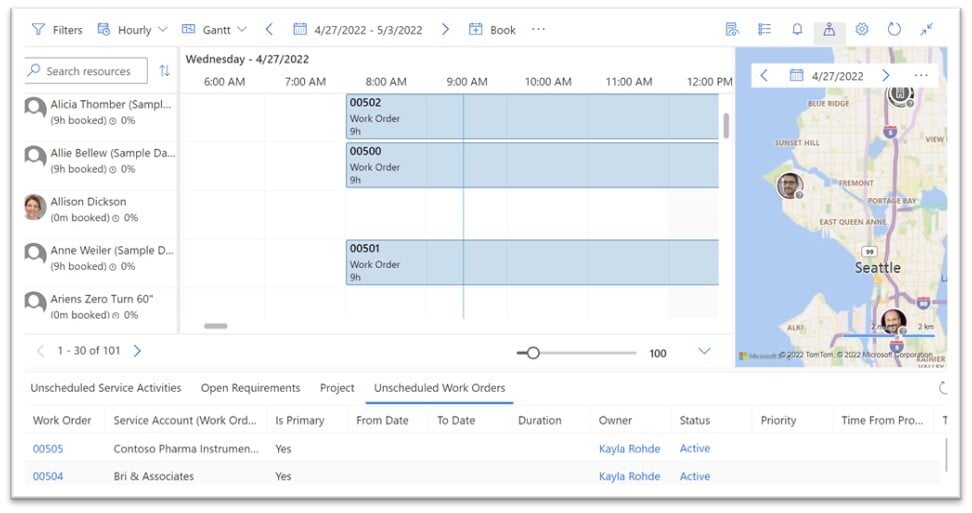
Task: Open work order 00505 link
Action: [x=48, y=449]
